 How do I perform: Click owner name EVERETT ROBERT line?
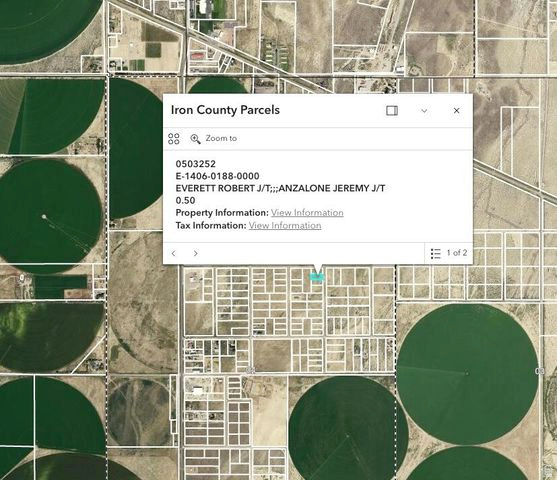pos(280,188)
